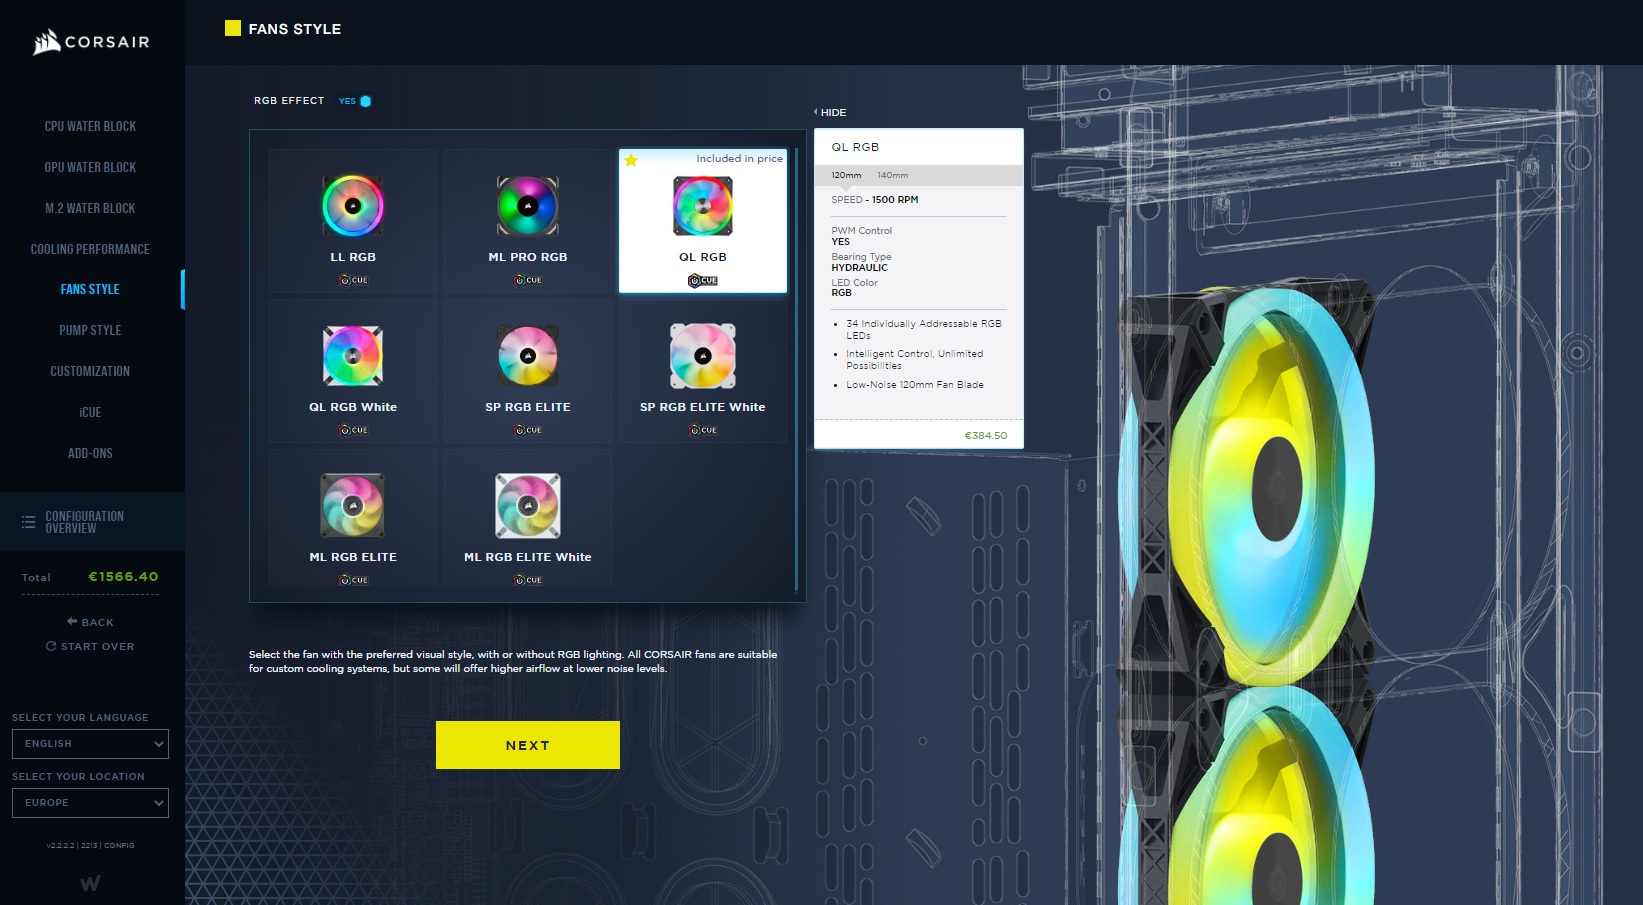Click iCUE badge under ML RGB ELITE White
The image size is (1643, 905).
point(528,580)
